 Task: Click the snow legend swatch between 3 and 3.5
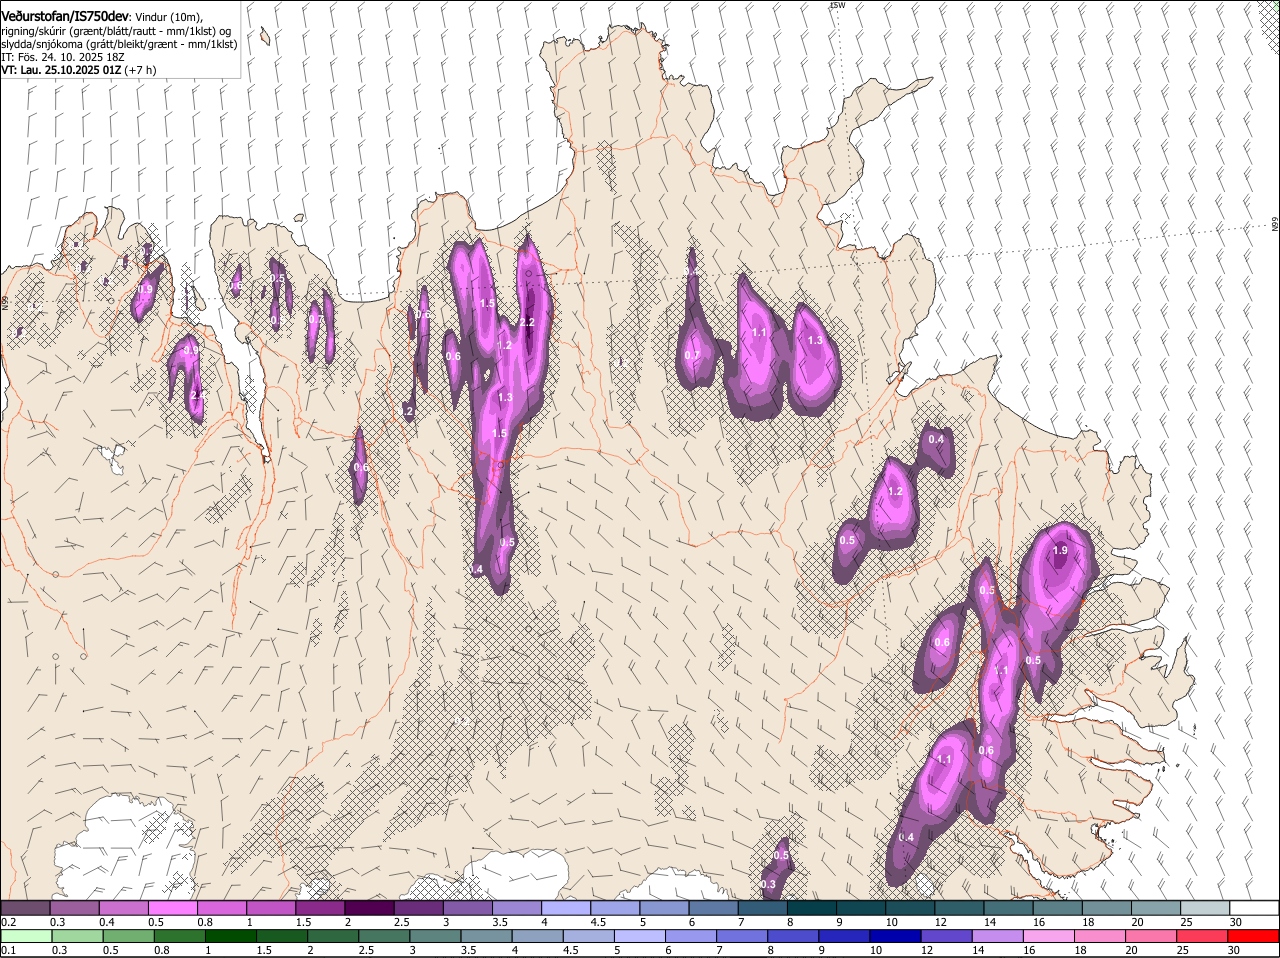click(468, 908)
